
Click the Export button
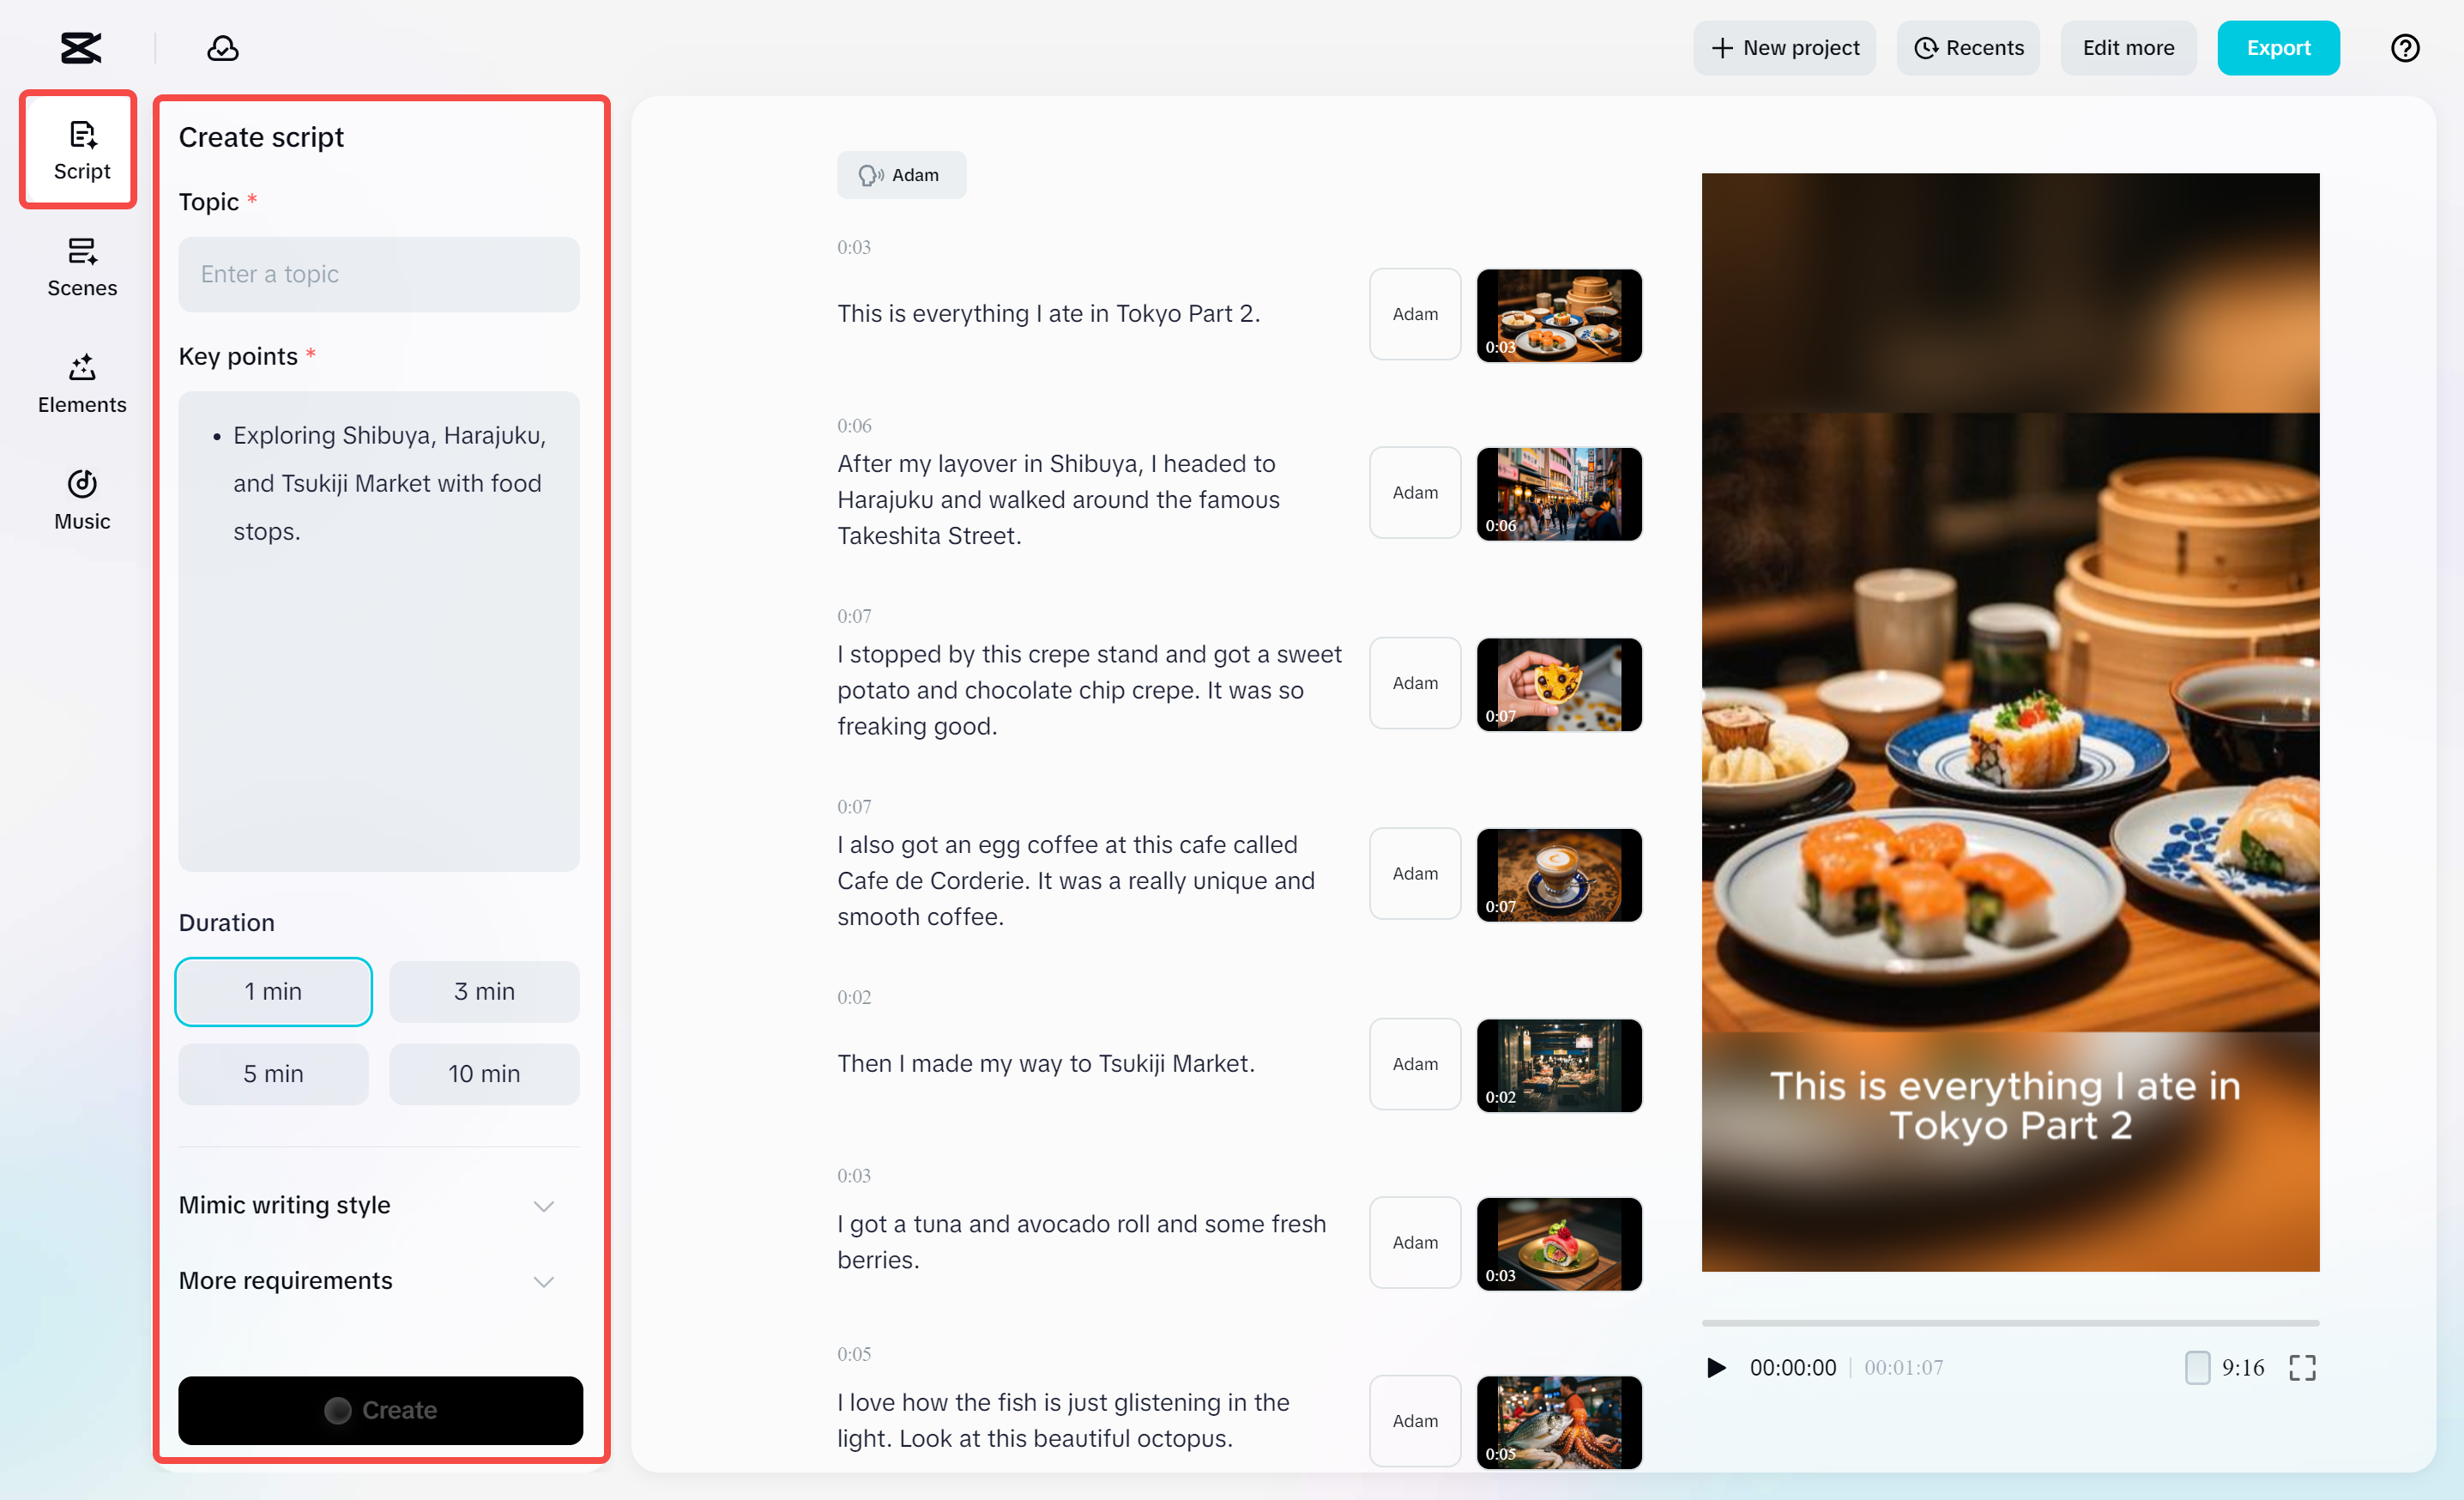click(2277, 48)
